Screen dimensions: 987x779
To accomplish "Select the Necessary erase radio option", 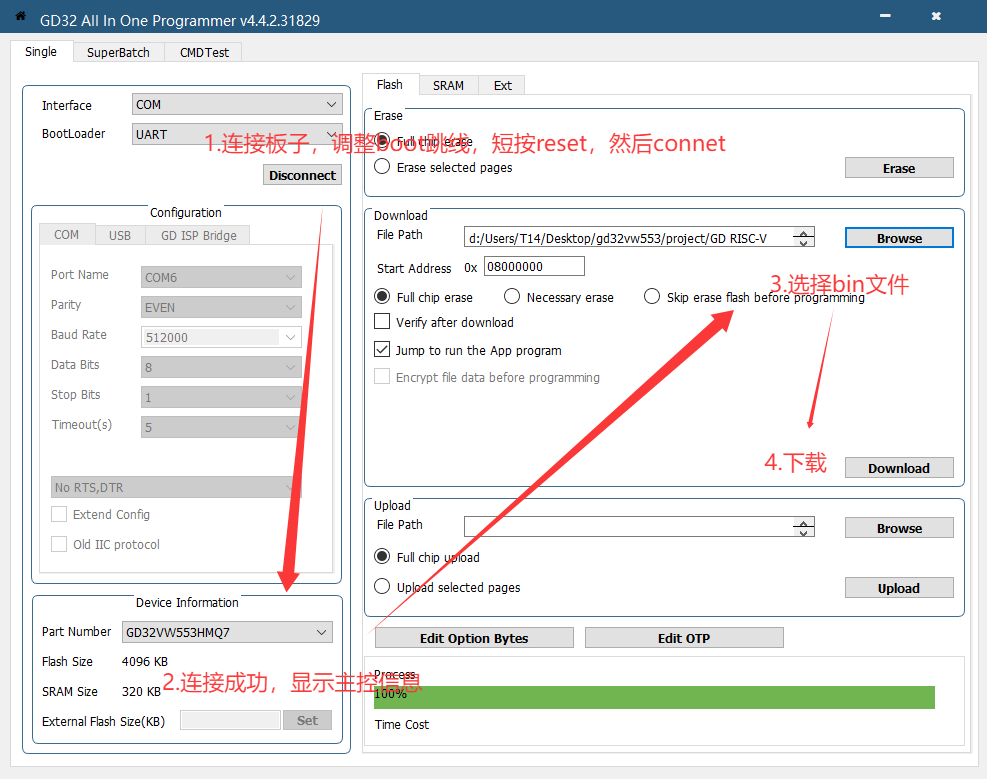I will [512, 297].
